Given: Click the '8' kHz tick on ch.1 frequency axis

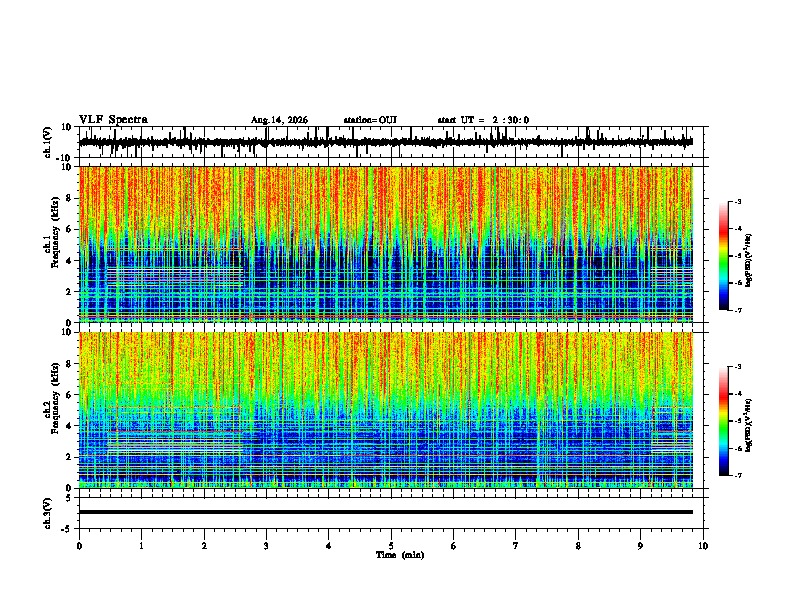Looking at the screenshot, I should tap(71, 198).
